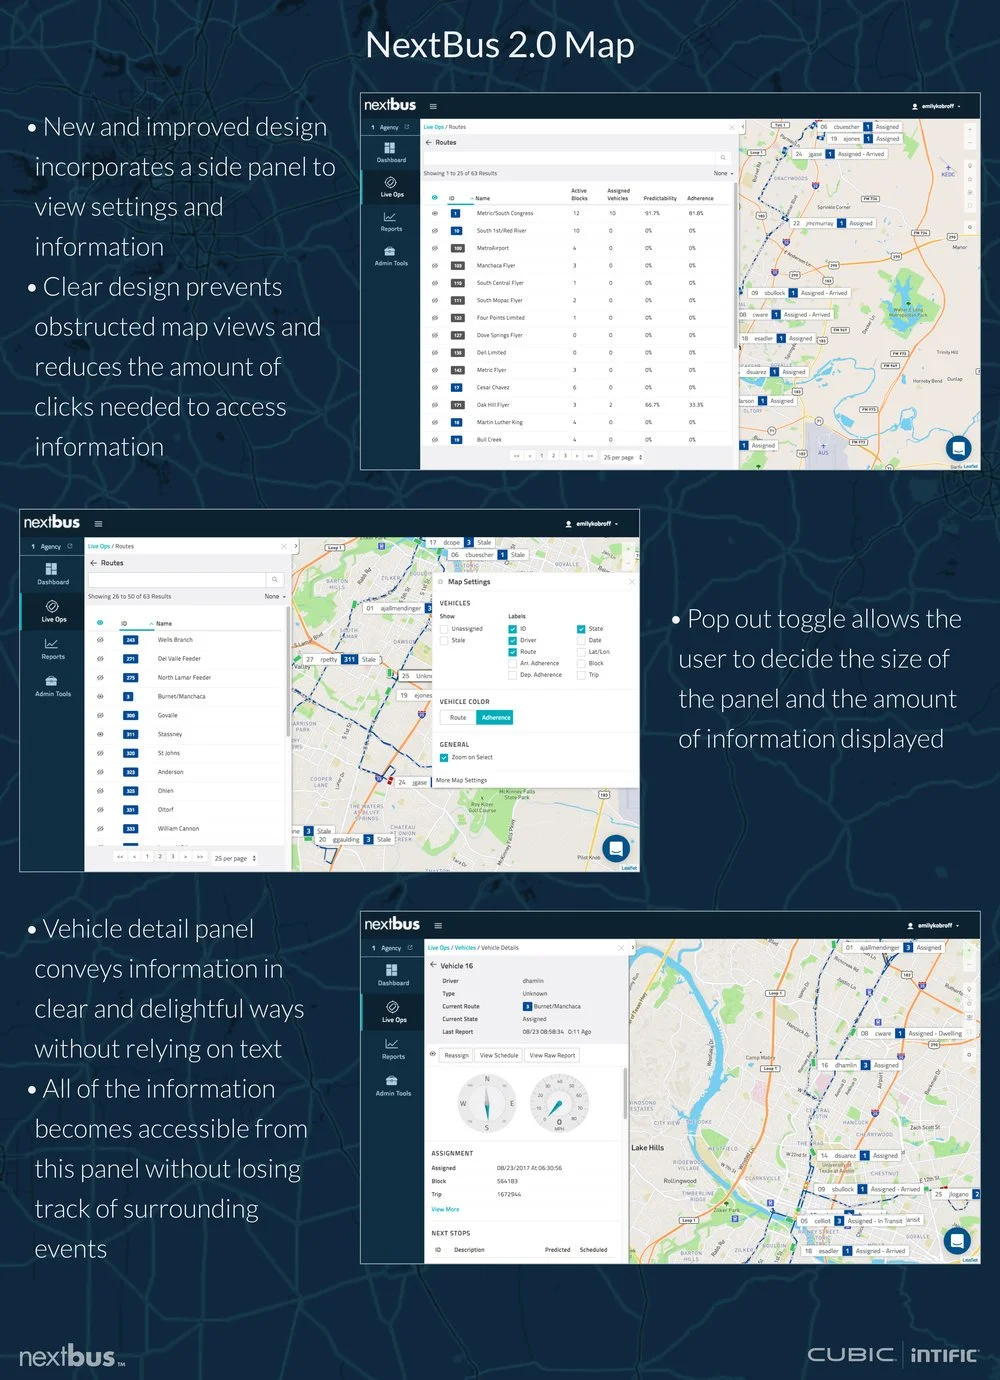Open Dashboard in Vehicle 16 screenshot sidebar

click(393, 975)
